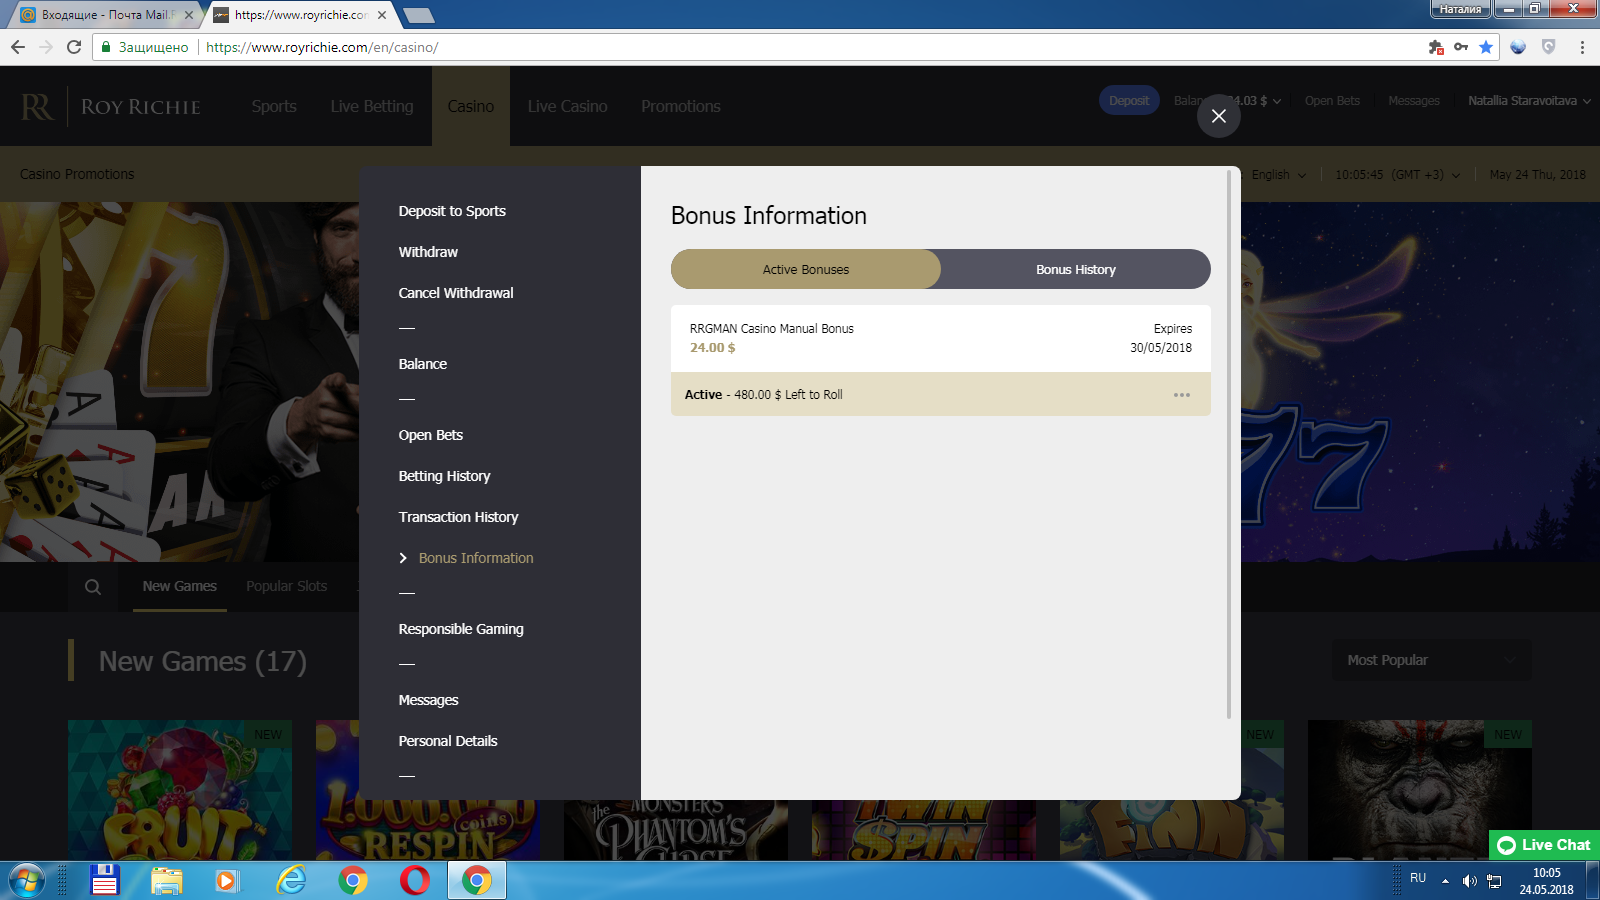This screenshot has width=1600, height=900.
Task: Open Responsible Gaming page
Action: pyautogui.click(x=460, y=629)
